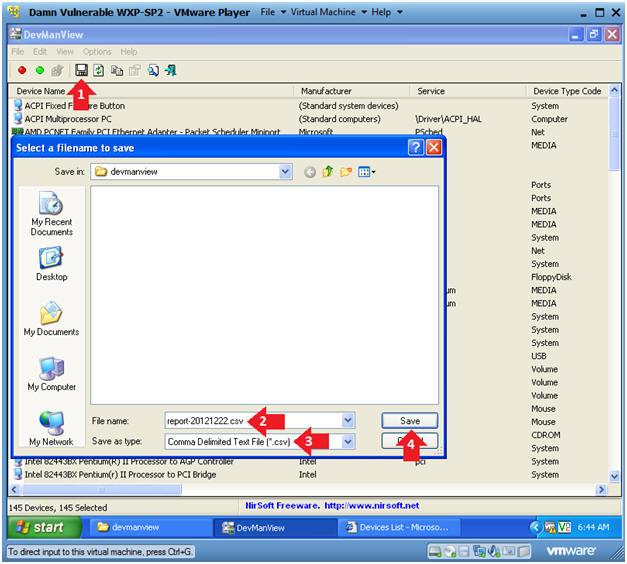
Task: Open My Recent Documents in places bar
Action: coord(52,214)
